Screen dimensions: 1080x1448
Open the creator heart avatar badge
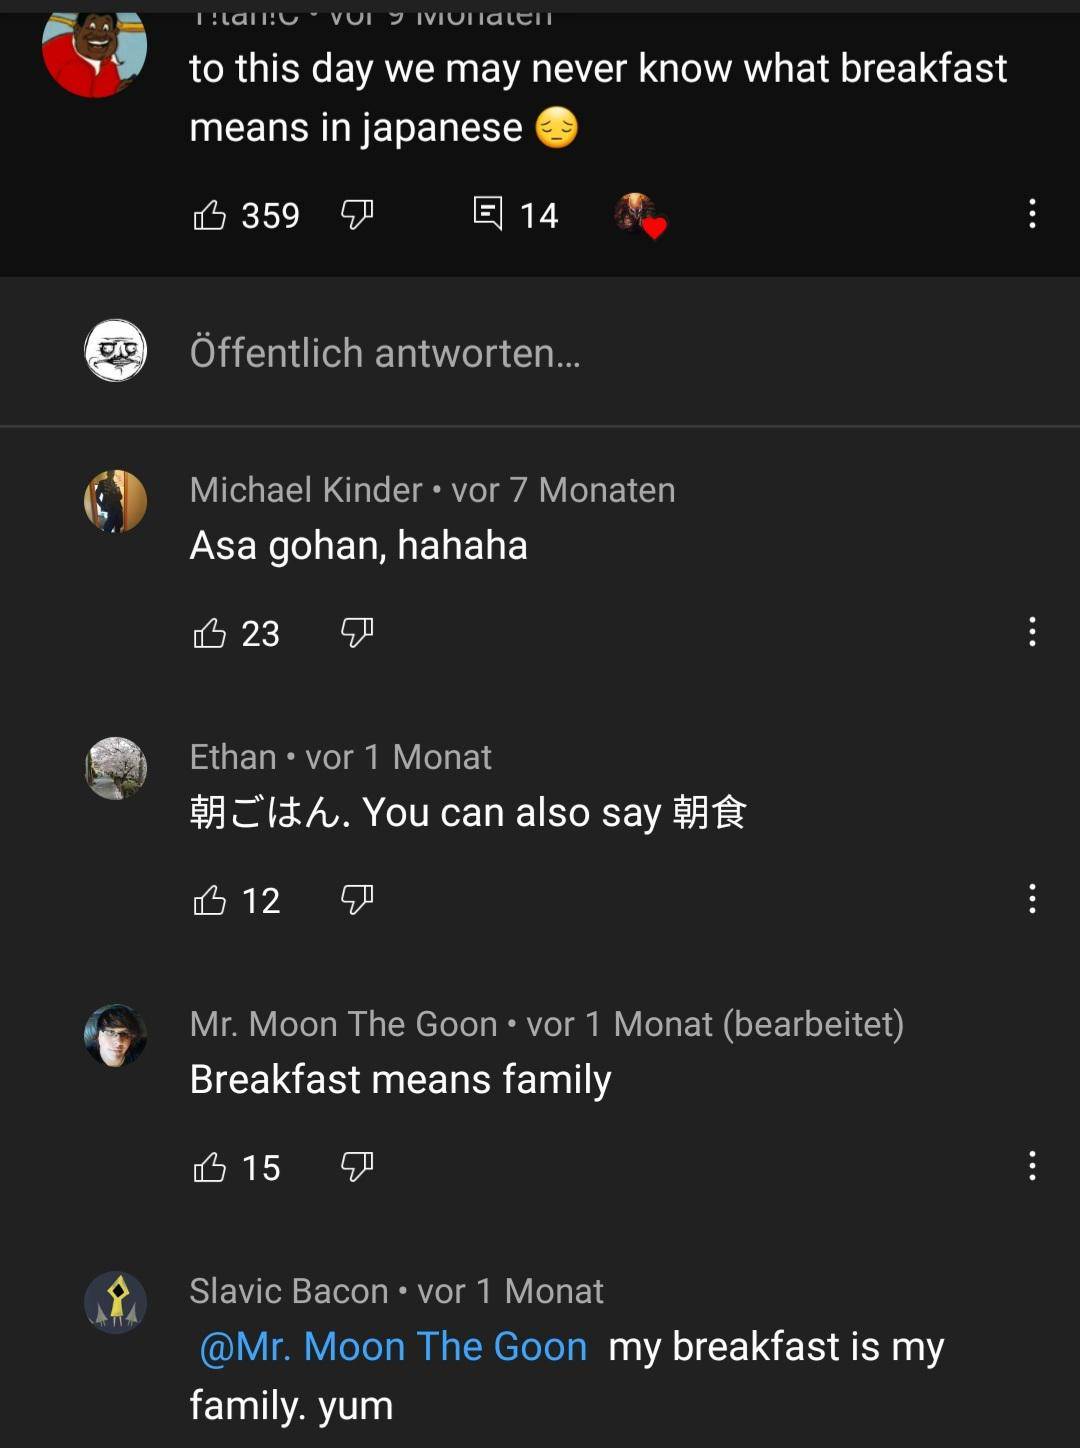point(639,215)
